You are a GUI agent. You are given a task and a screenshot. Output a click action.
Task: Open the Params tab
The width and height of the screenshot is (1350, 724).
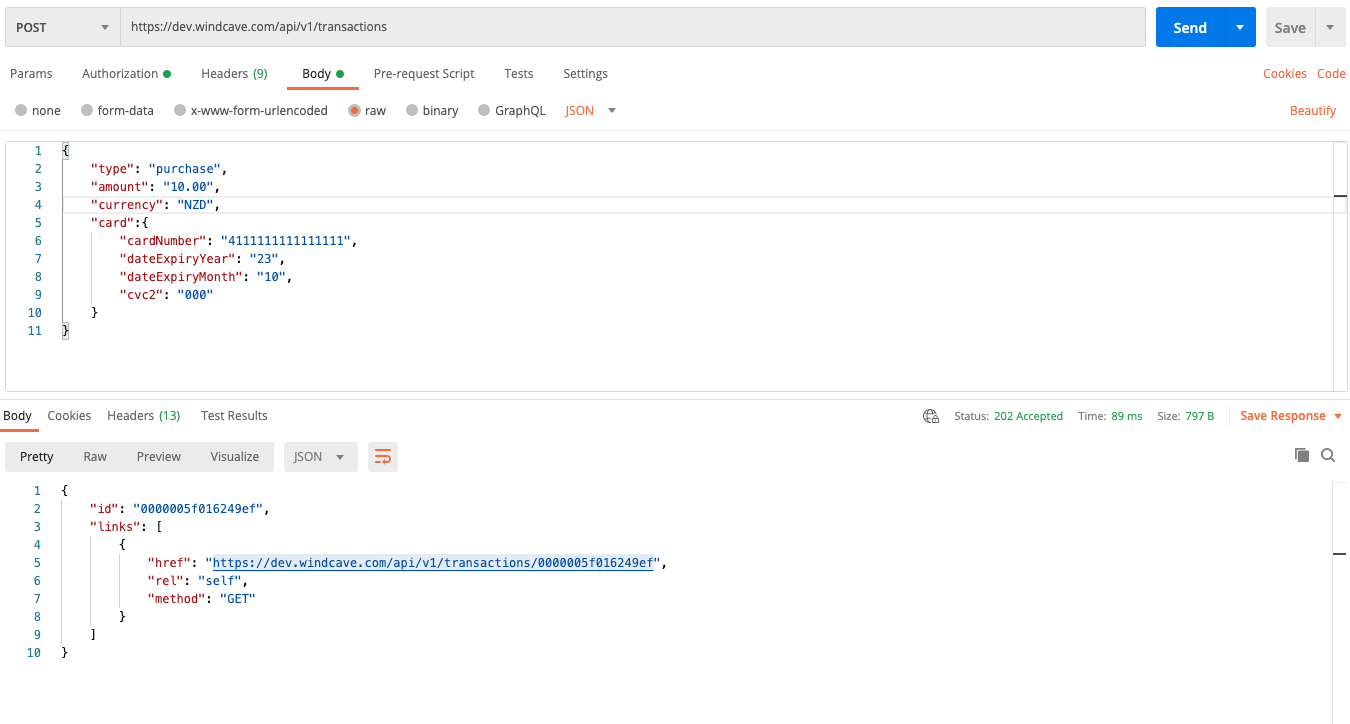click(x=31, y=74)
